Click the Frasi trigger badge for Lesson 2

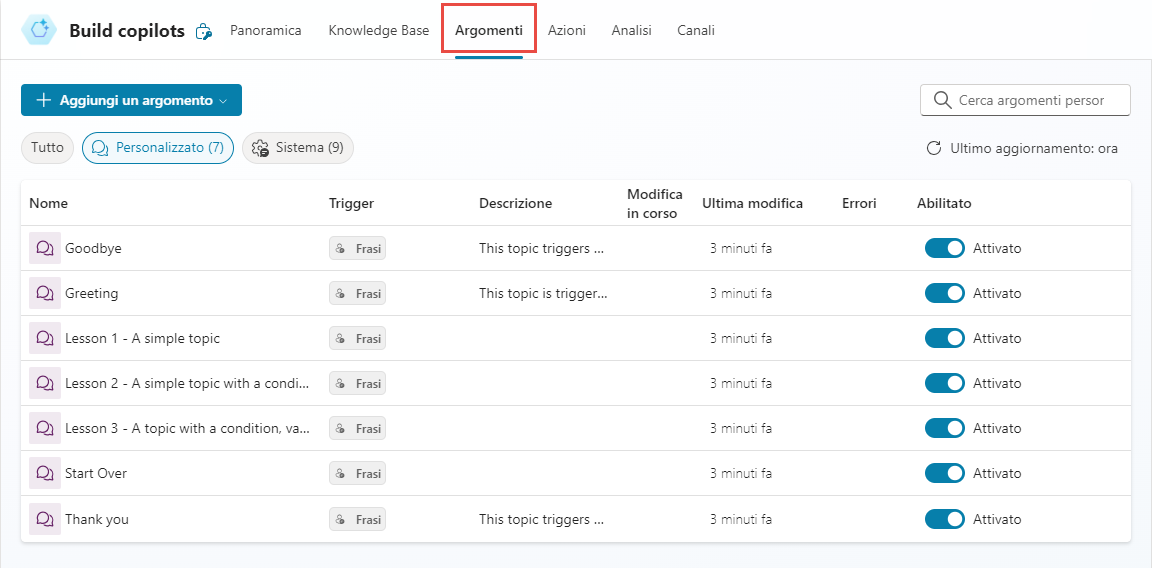(x=357, y=383)
